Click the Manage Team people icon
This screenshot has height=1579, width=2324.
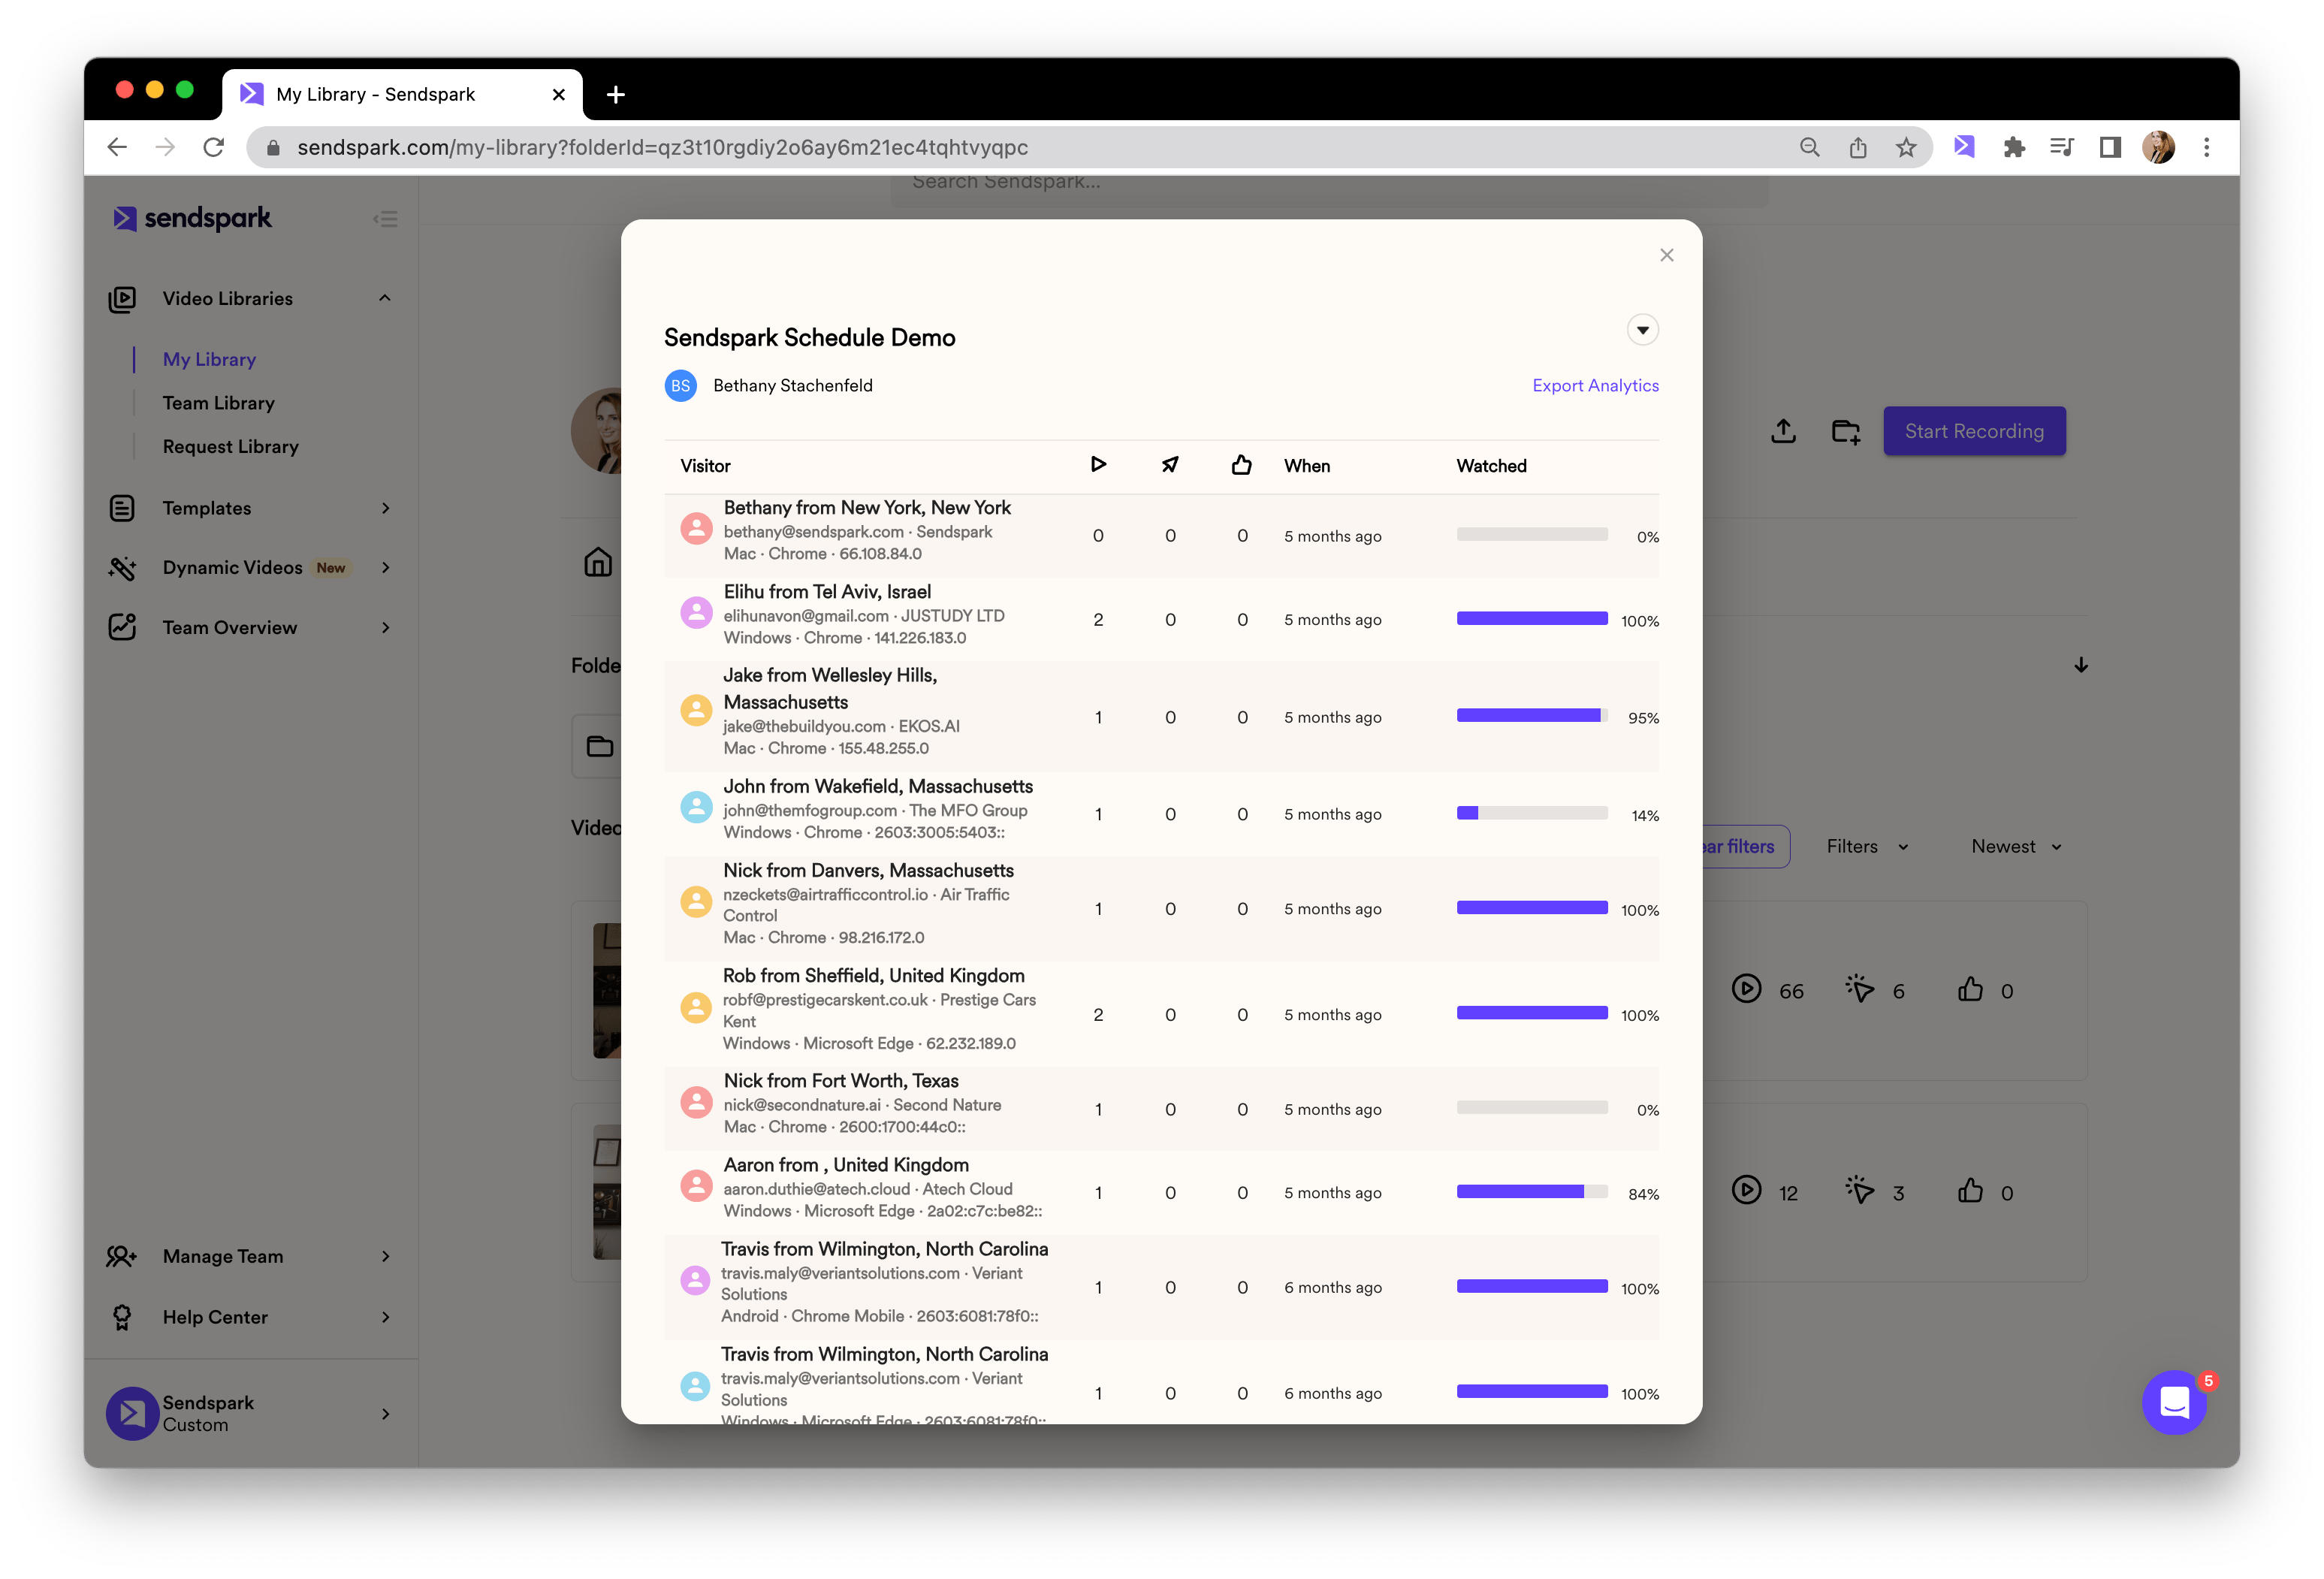(x=122, y=1256)
